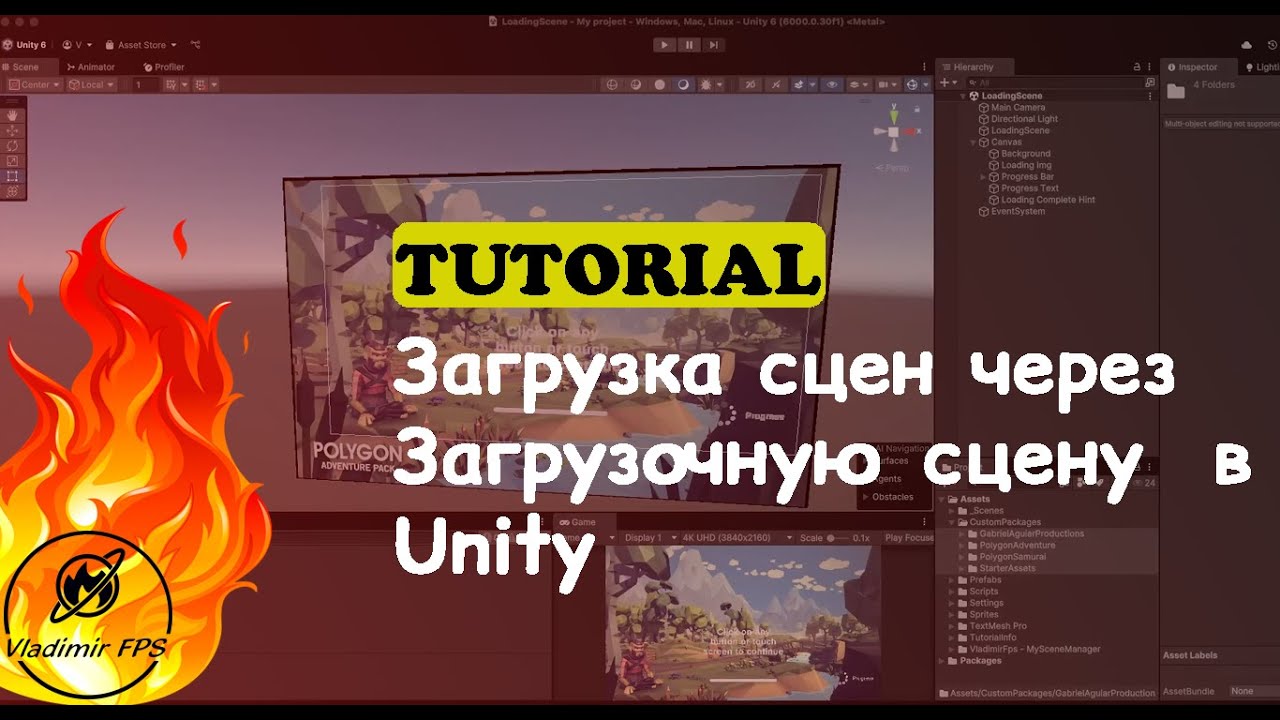The width and height of the screenshot is (1280, 720).
Task: Collapse the Canvas object in Hierarchy
Action: pos(973,142)
